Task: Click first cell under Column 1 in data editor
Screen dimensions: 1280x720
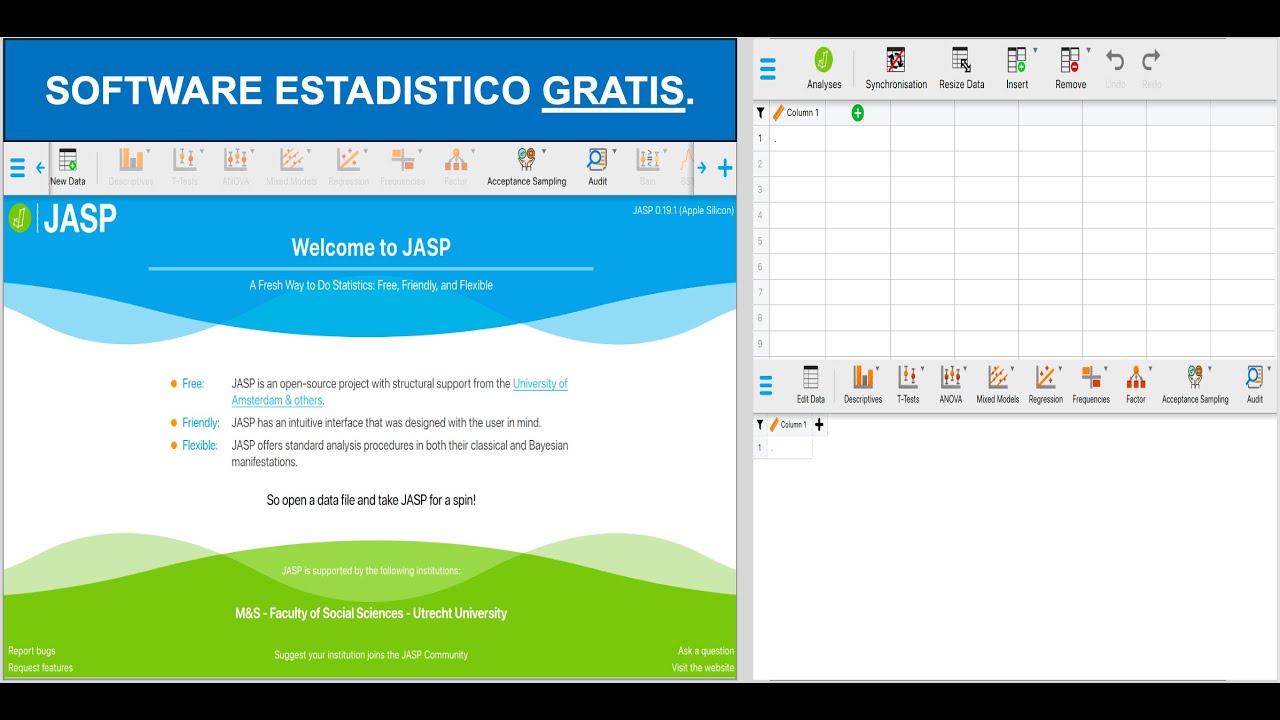Action: click(797, 138)
